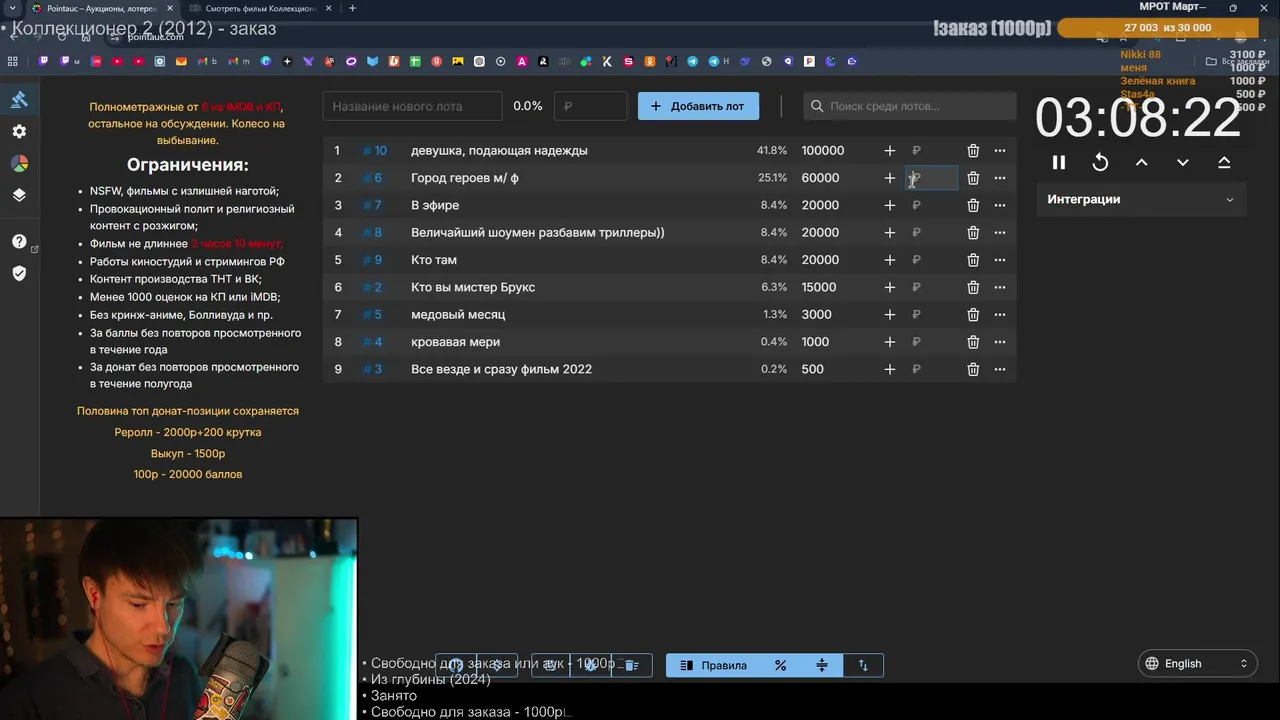The image size is (1280, 720).
Task: Click the 03:08:22 timer display
Action: click(x=1138, y=118)
